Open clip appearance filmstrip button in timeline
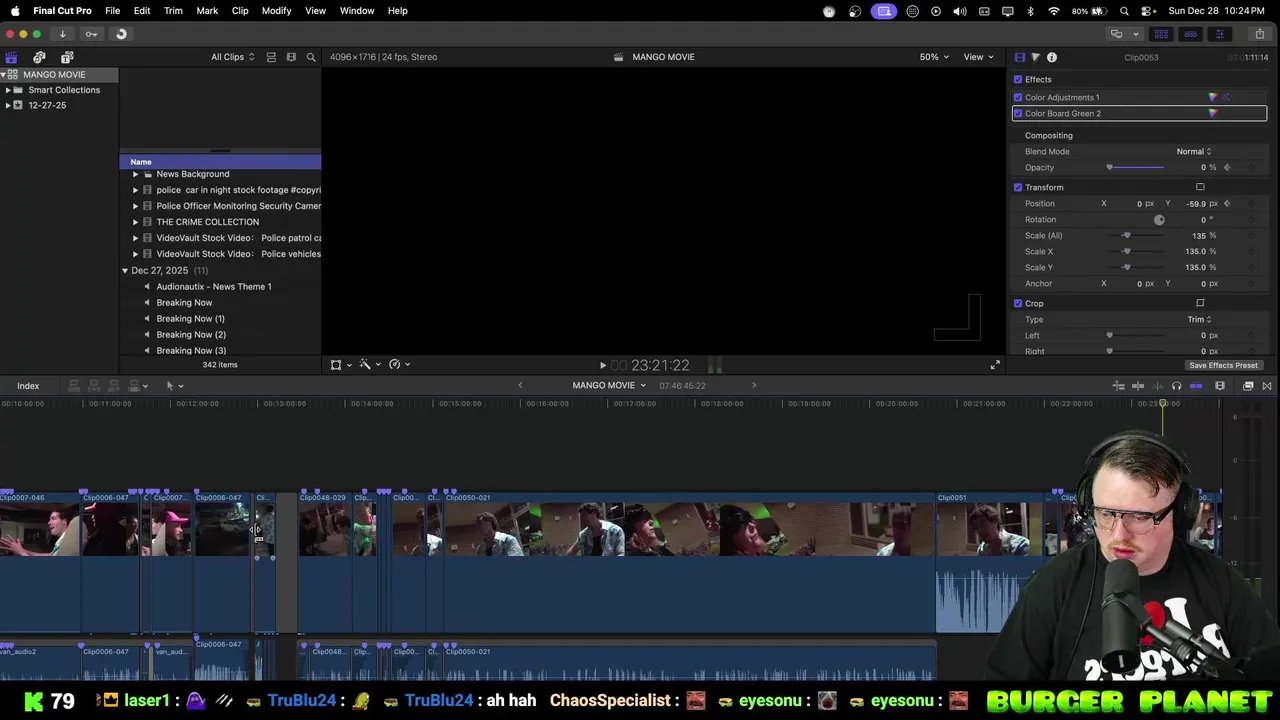 tap(1220, 386)
